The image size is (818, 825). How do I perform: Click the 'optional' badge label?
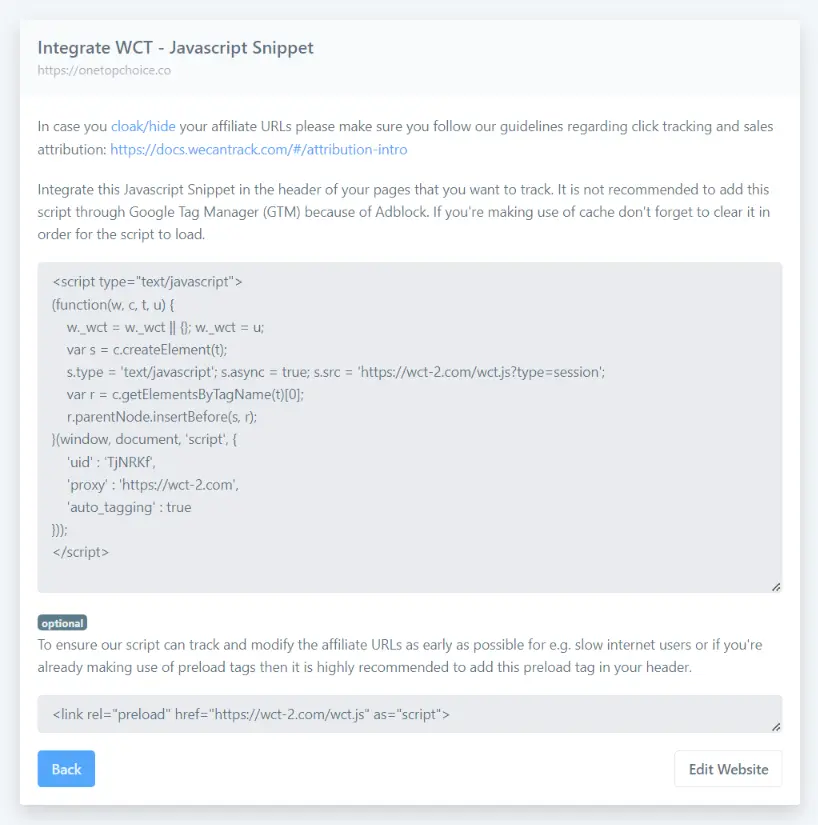click(x=62, y=623)
